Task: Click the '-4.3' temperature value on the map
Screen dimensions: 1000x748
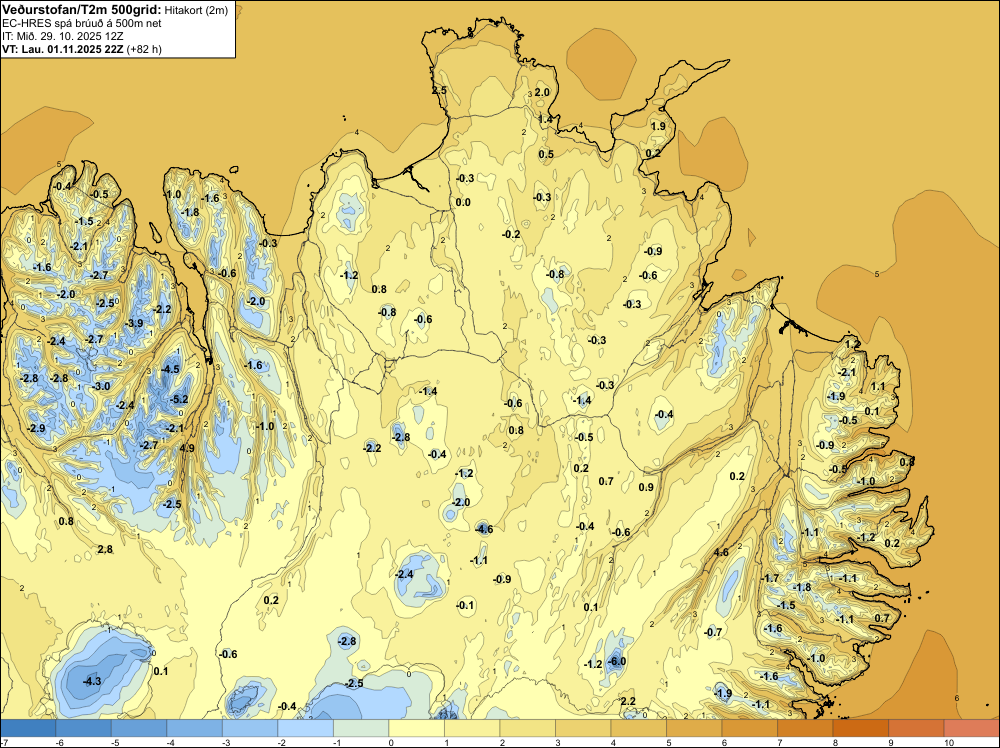Action: tap(92, 681)
